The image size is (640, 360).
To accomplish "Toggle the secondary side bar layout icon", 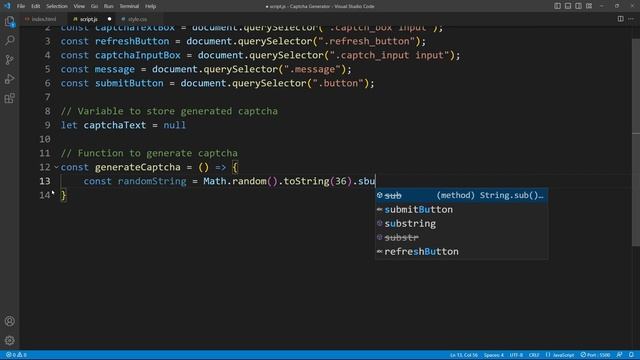I will click(578, 6).
